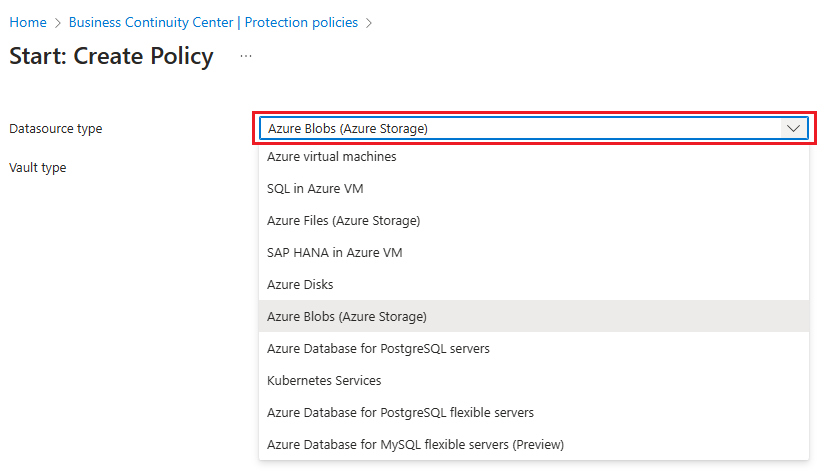
Task: Select Azure Disks from the list
Action: [x=300, y=285]
